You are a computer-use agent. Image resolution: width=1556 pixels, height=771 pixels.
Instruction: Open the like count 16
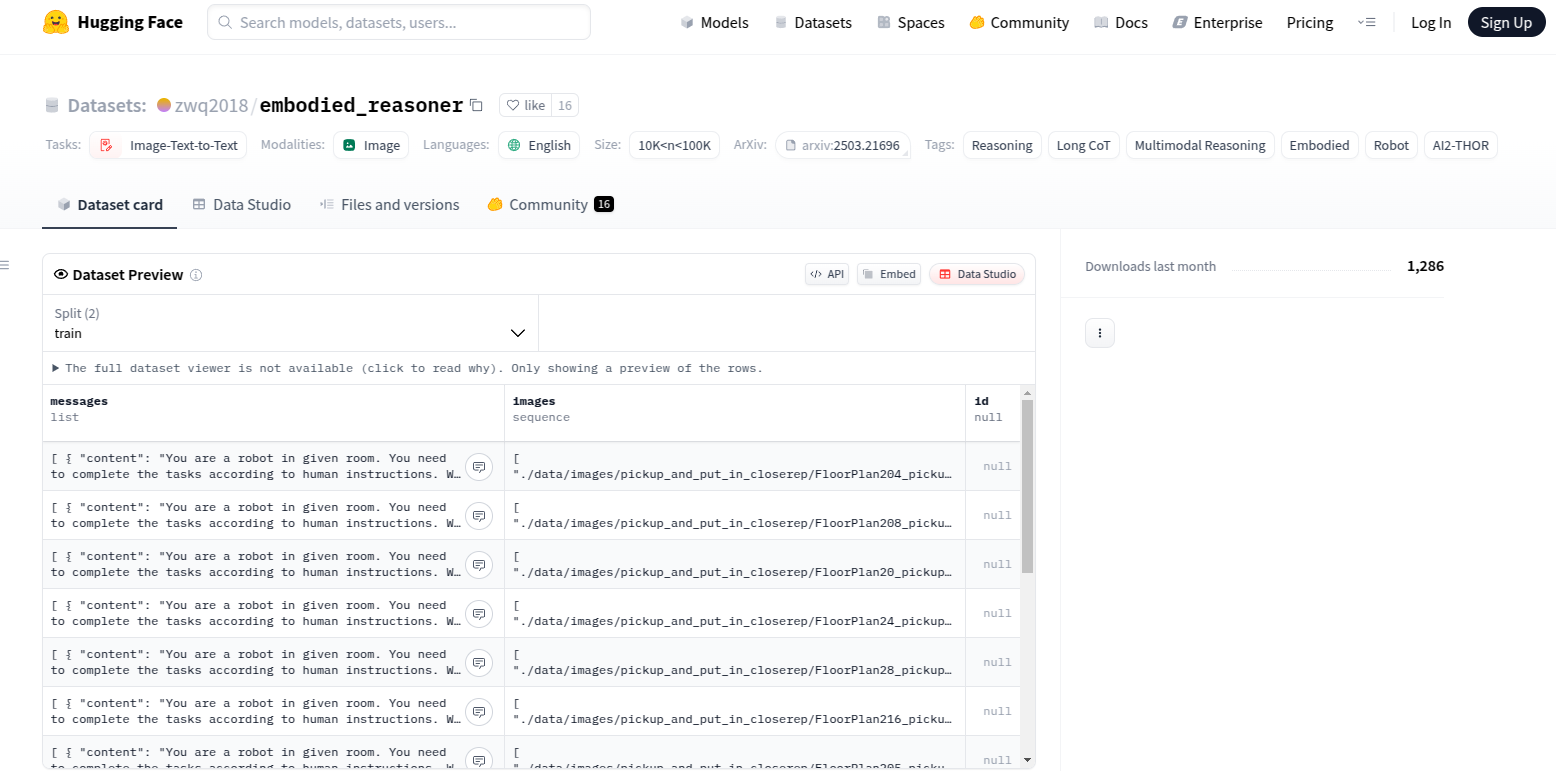pos(565,105)
